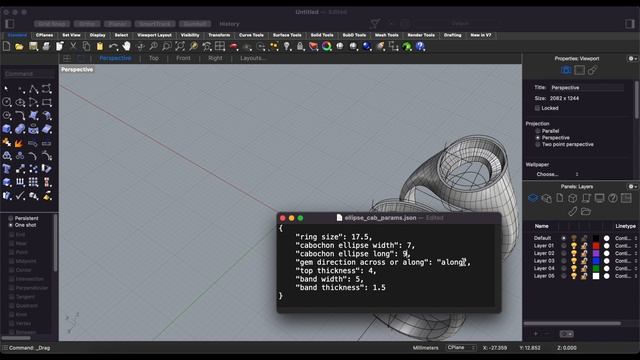Image resolution: width=640 pixels, height=360 pixels.
Task: Open the Surface Tools toolbar tab
Action: click(x=287, y=35)
